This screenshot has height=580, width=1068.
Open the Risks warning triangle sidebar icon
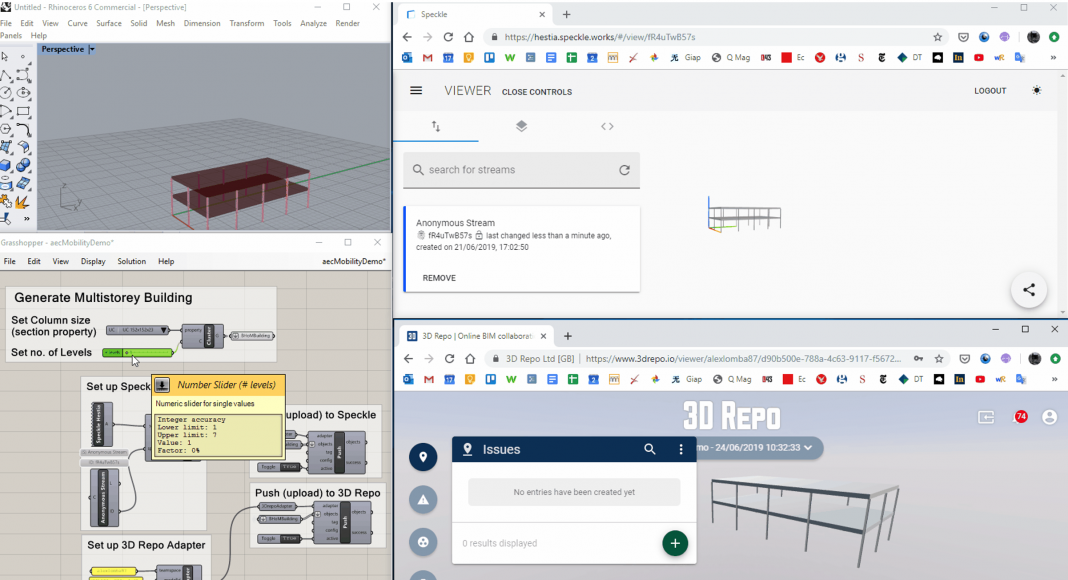pyautogui.click(x=423, y=500)
